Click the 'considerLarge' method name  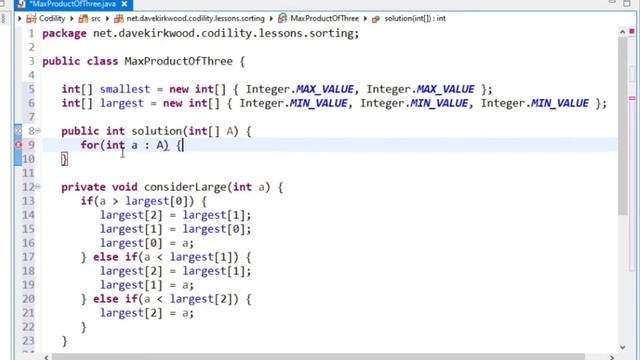(185, 187)
